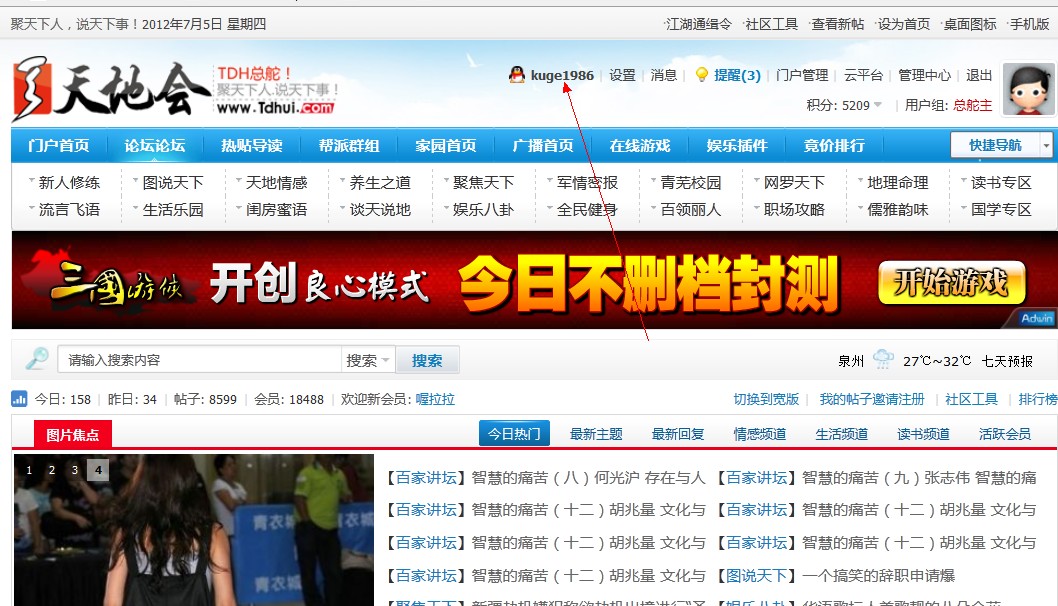The width and height of the screenshot is (1058, 606).
Task: Open the 国学专区 forum section
Action: [x=1001, y=210]
